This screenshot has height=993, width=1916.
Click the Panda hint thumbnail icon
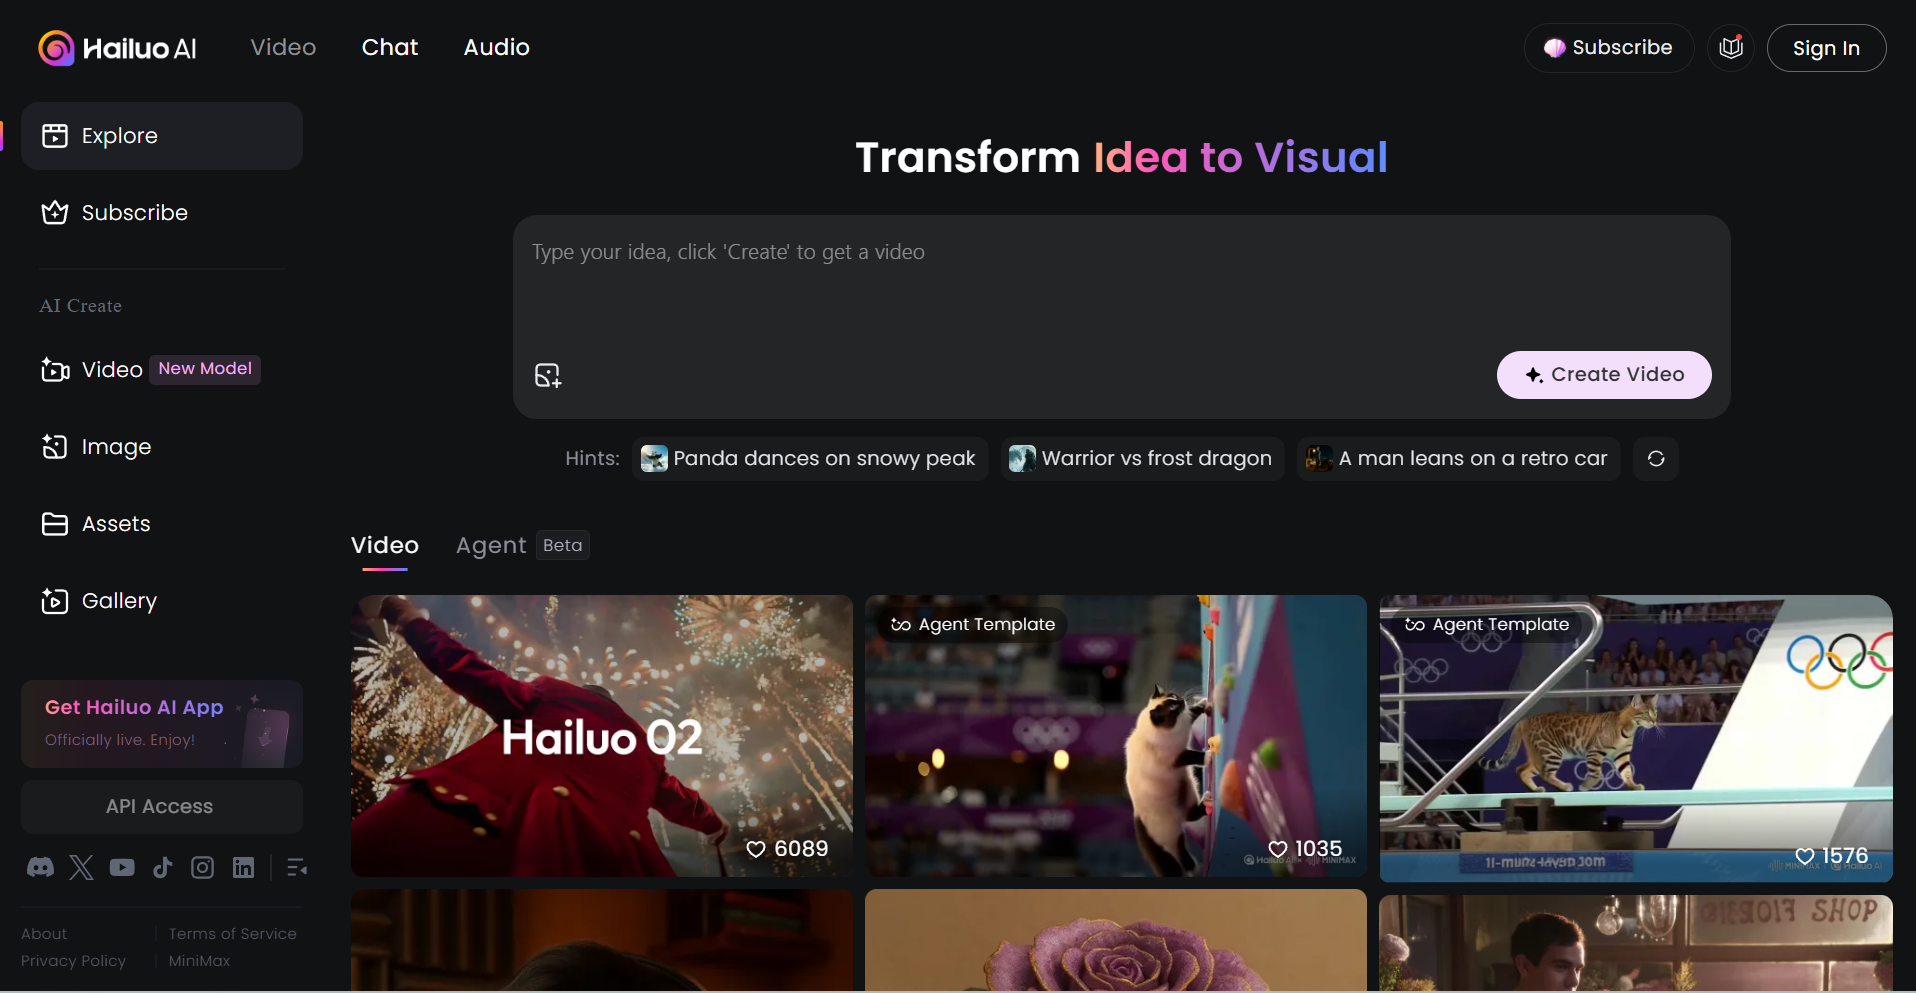pyautogui.click(x=654, y=459)
